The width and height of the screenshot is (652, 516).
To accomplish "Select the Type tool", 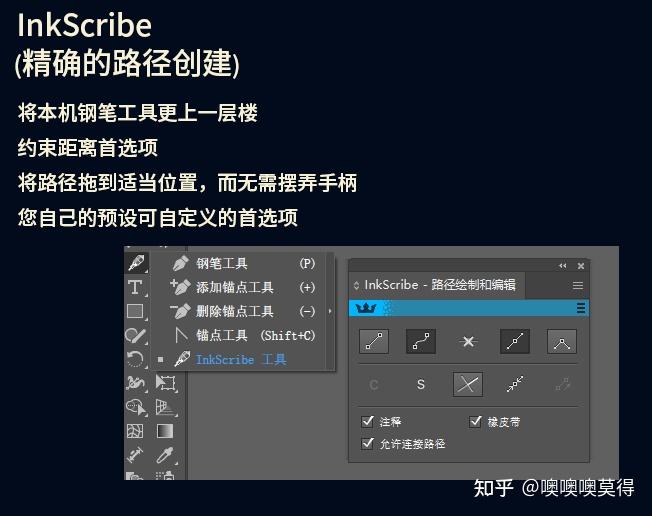I will (135, 287).
